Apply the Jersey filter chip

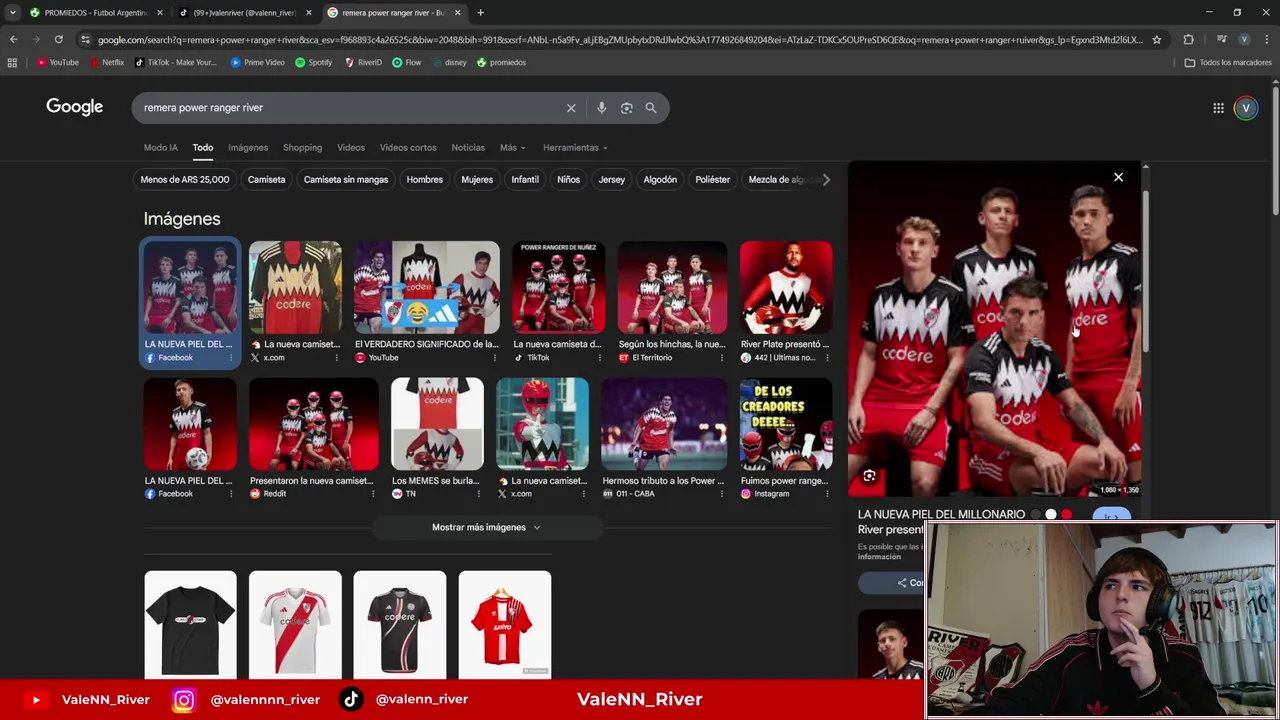coord(611,180)
